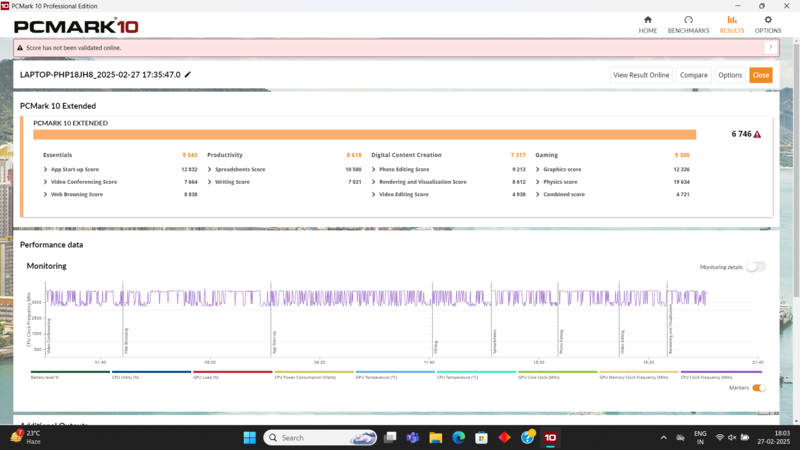Click the orange PCMark 10 Extended score bar

364,134
